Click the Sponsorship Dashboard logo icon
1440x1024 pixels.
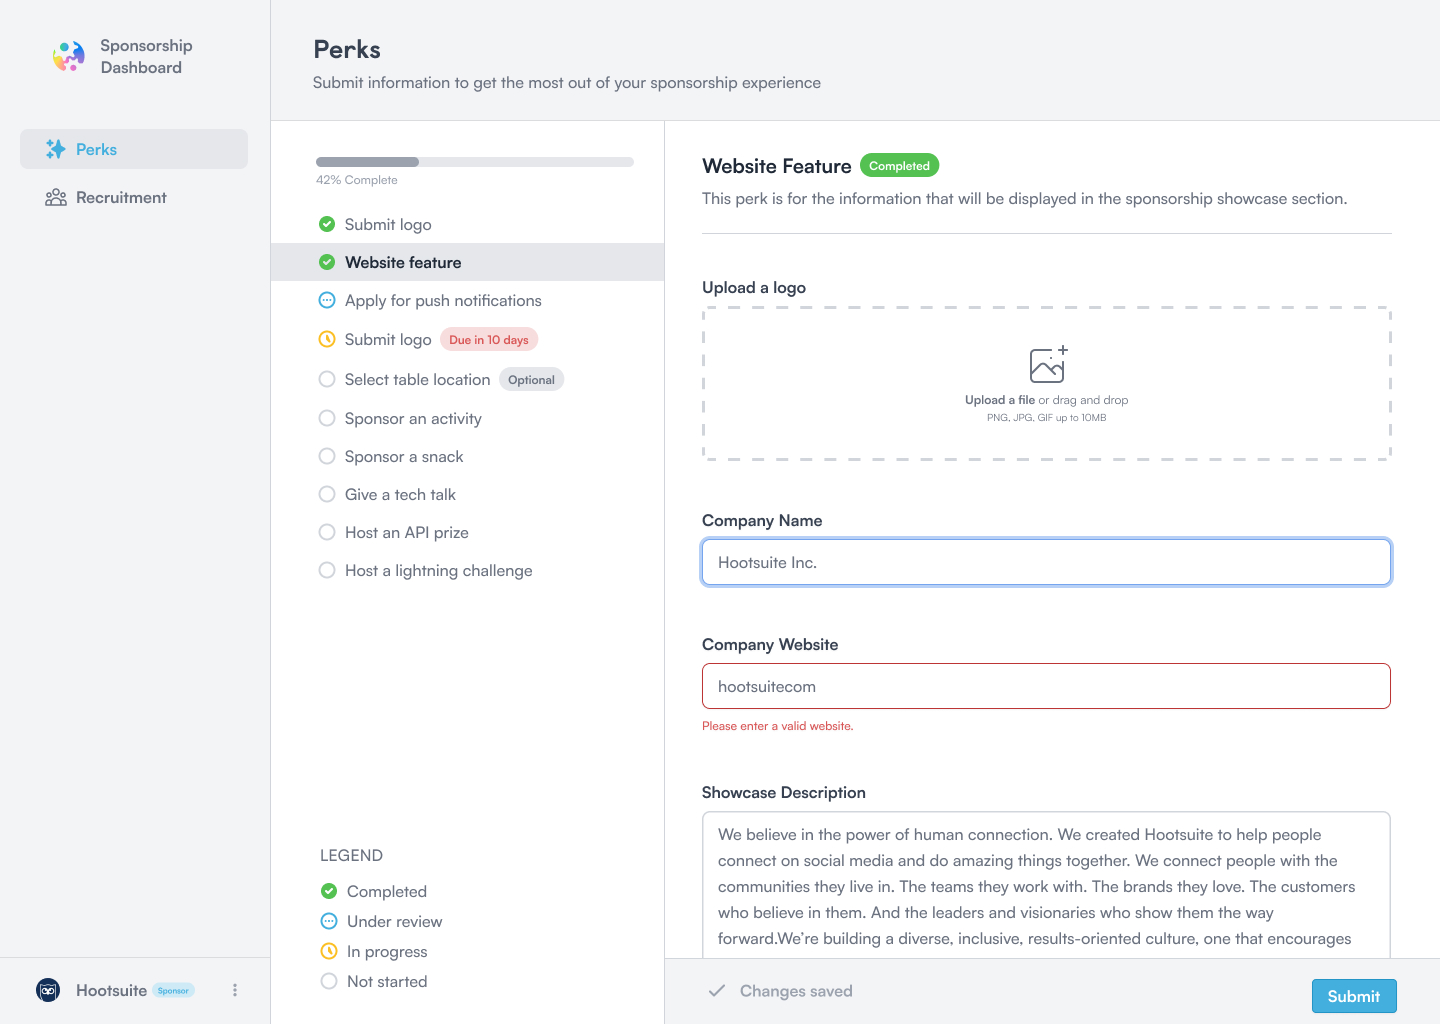coord(68,56)
